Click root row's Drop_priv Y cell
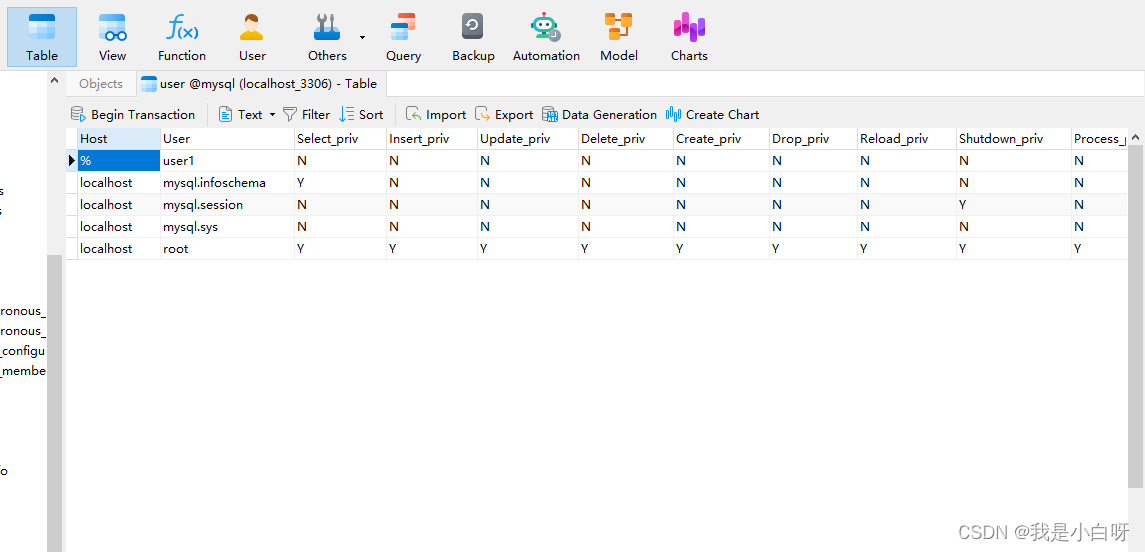Screen dimensions: 1145x552 (813, 248)
